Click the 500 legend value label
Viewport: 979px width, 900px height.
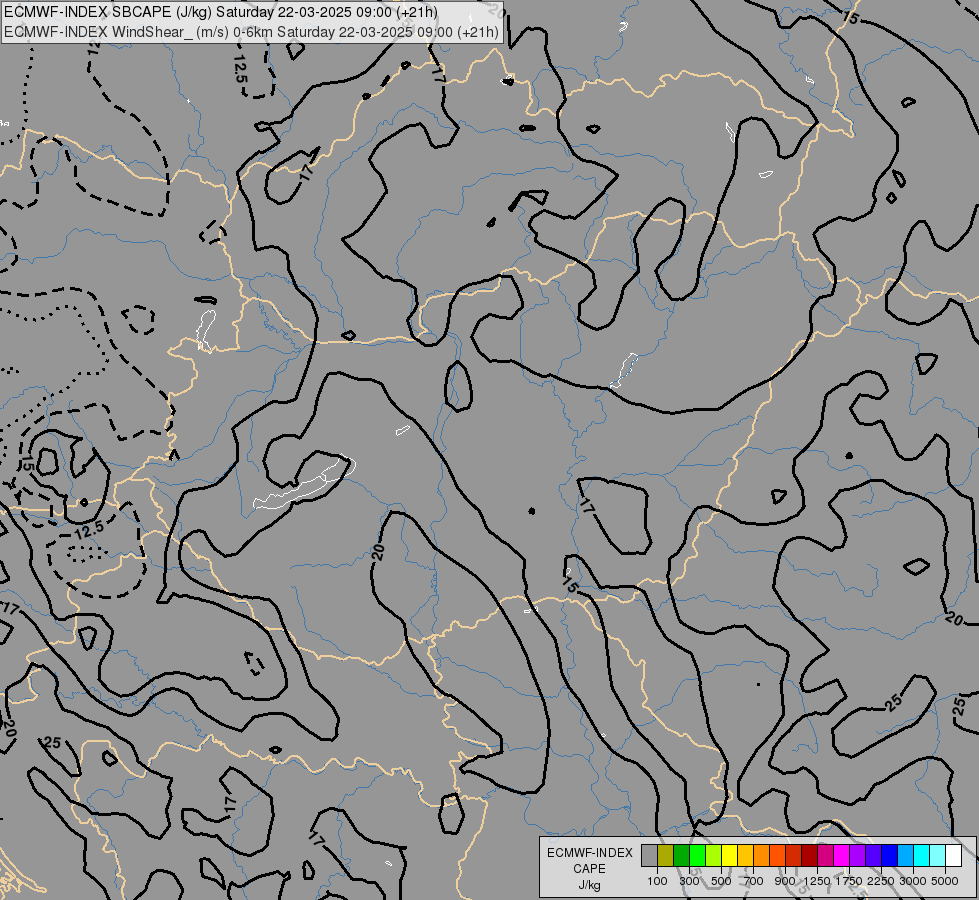pos(721,881)
